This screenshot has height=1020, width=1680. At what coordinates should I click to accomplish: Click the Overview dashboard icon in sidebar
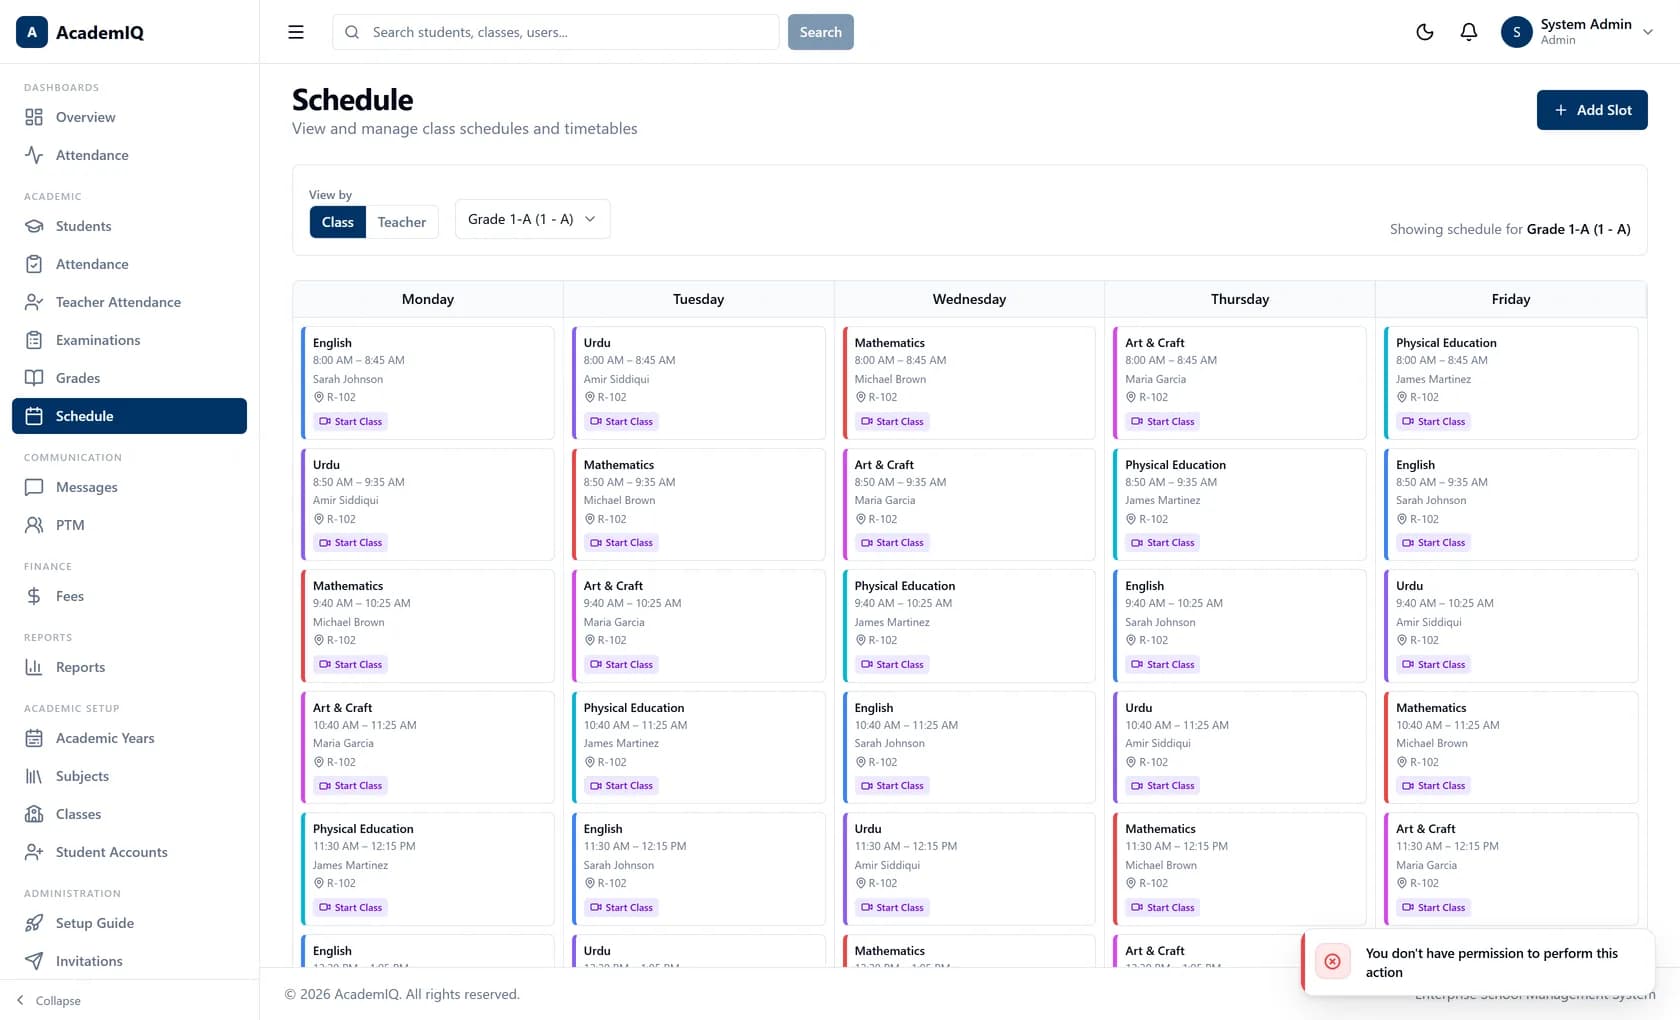(34, 117)
